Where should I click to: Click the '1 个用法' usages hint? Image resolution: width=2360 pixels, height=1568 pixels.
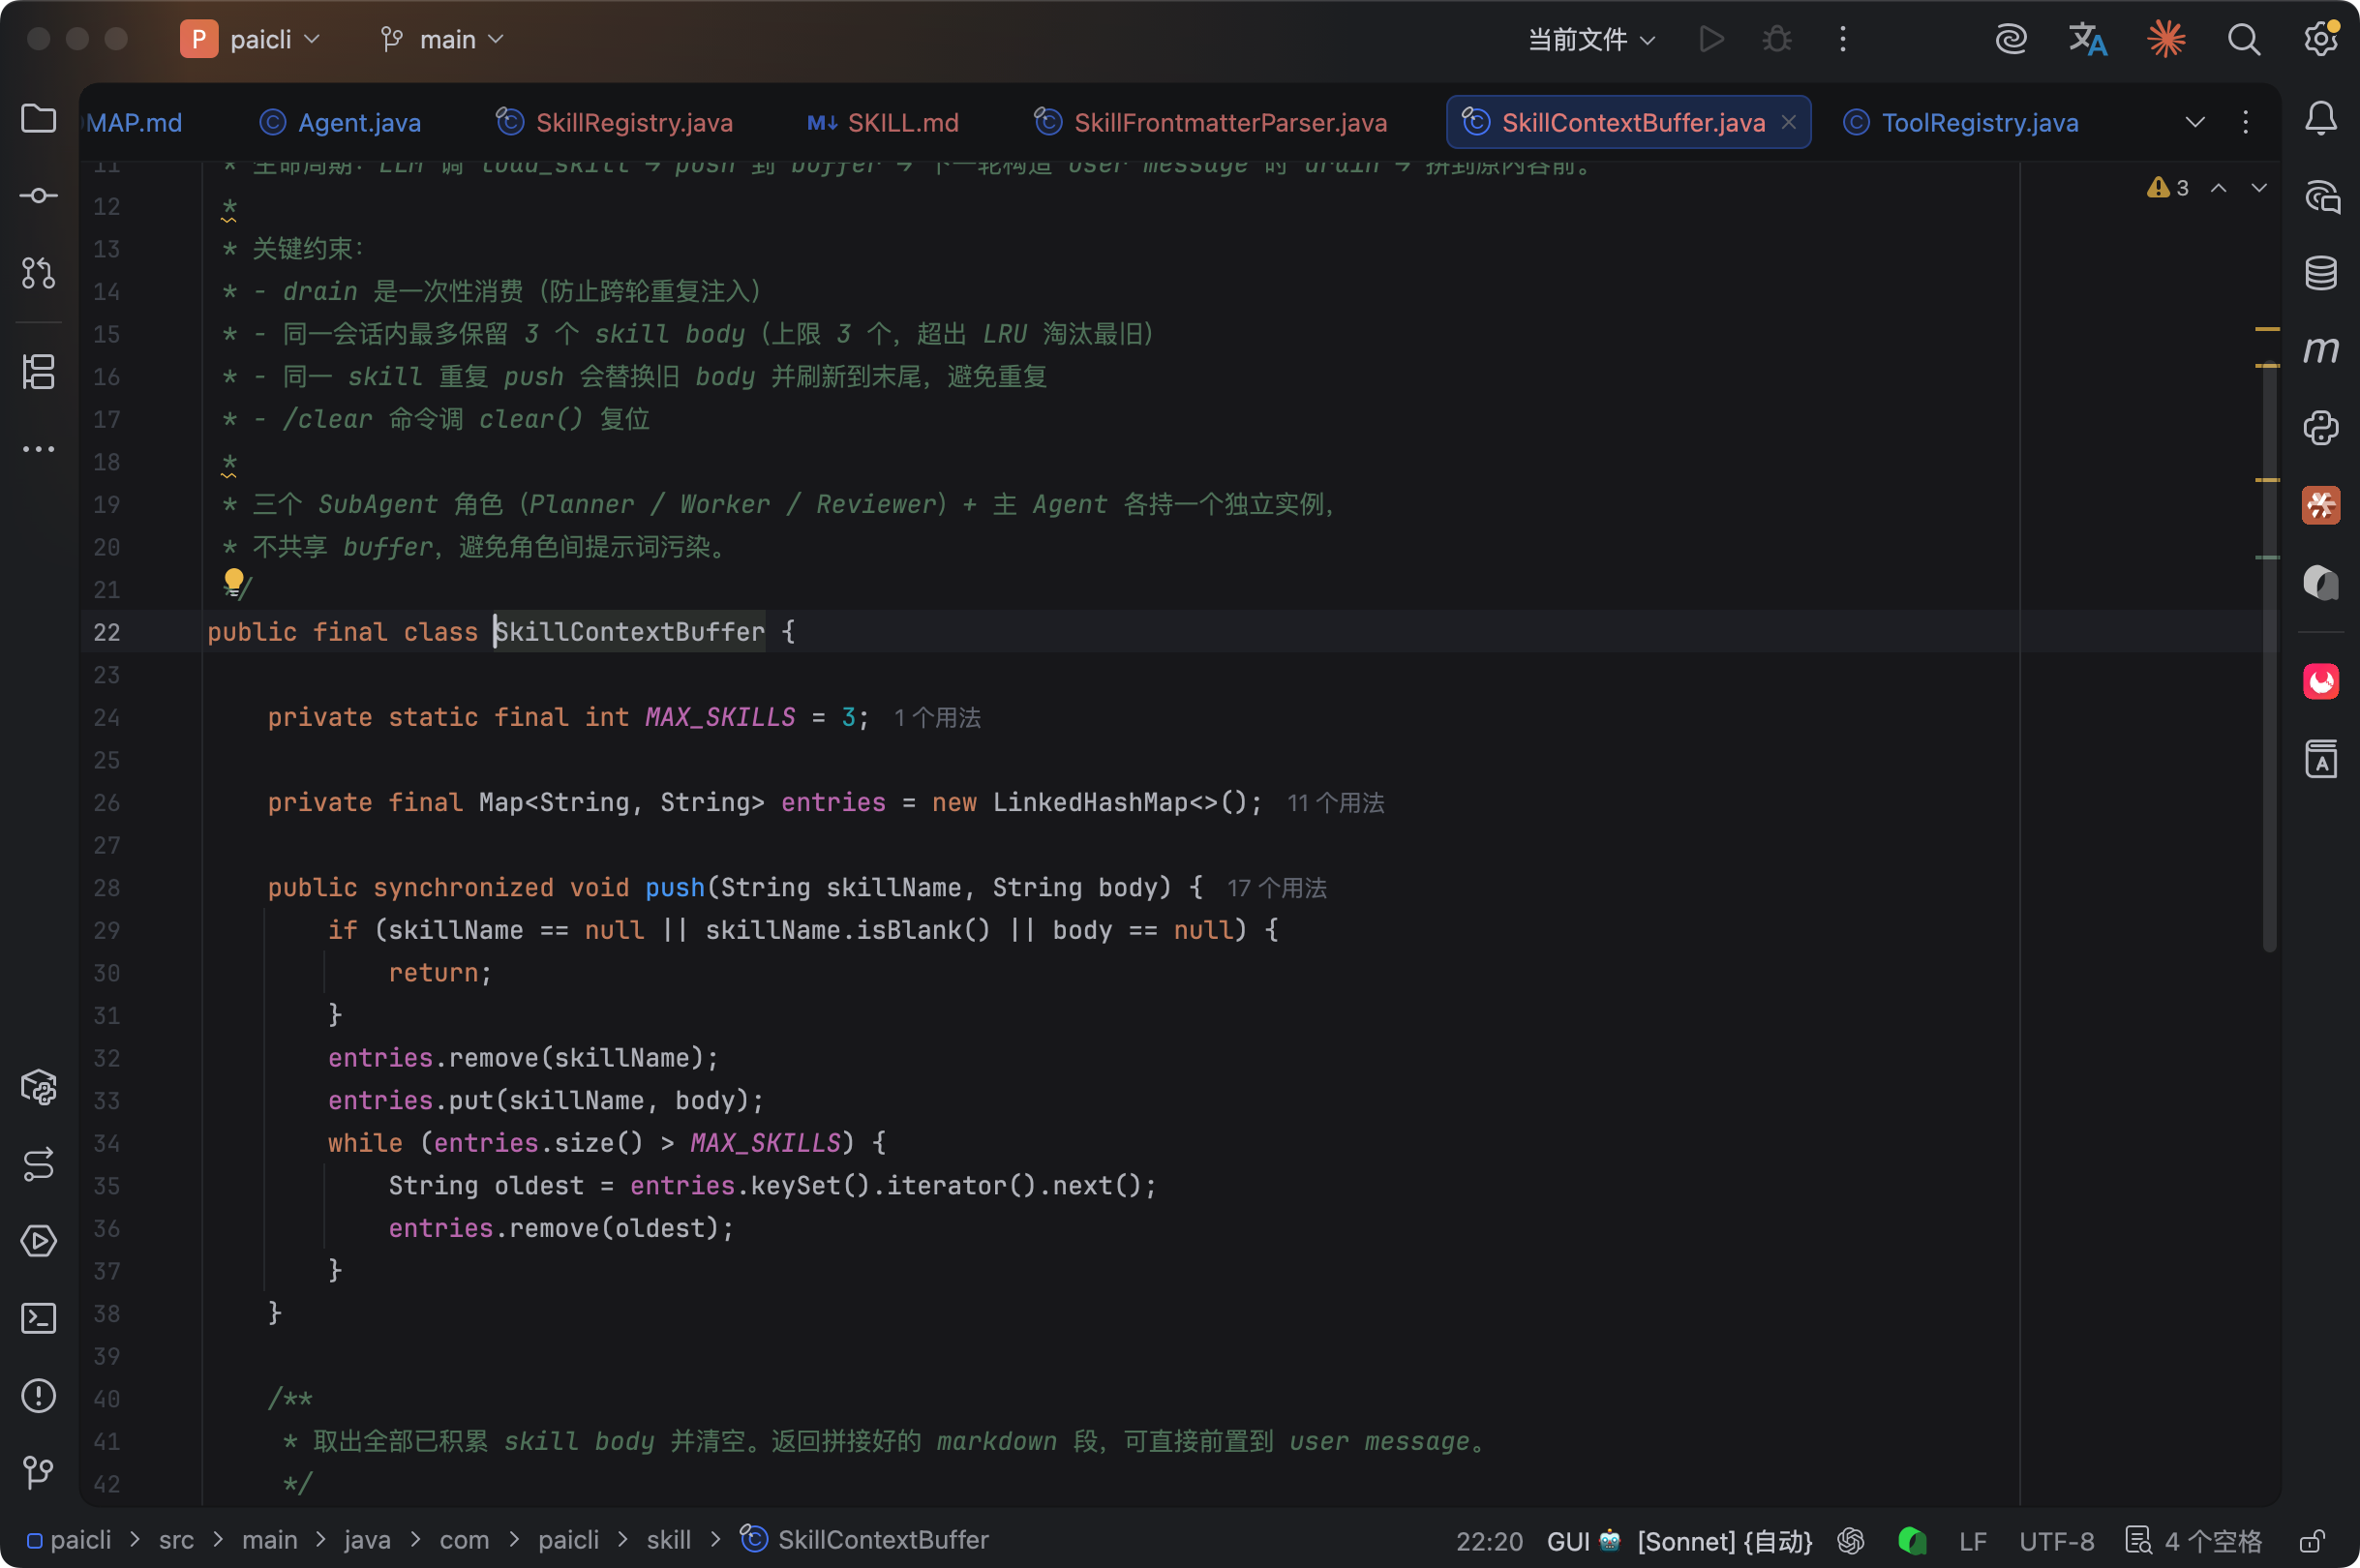937,718
